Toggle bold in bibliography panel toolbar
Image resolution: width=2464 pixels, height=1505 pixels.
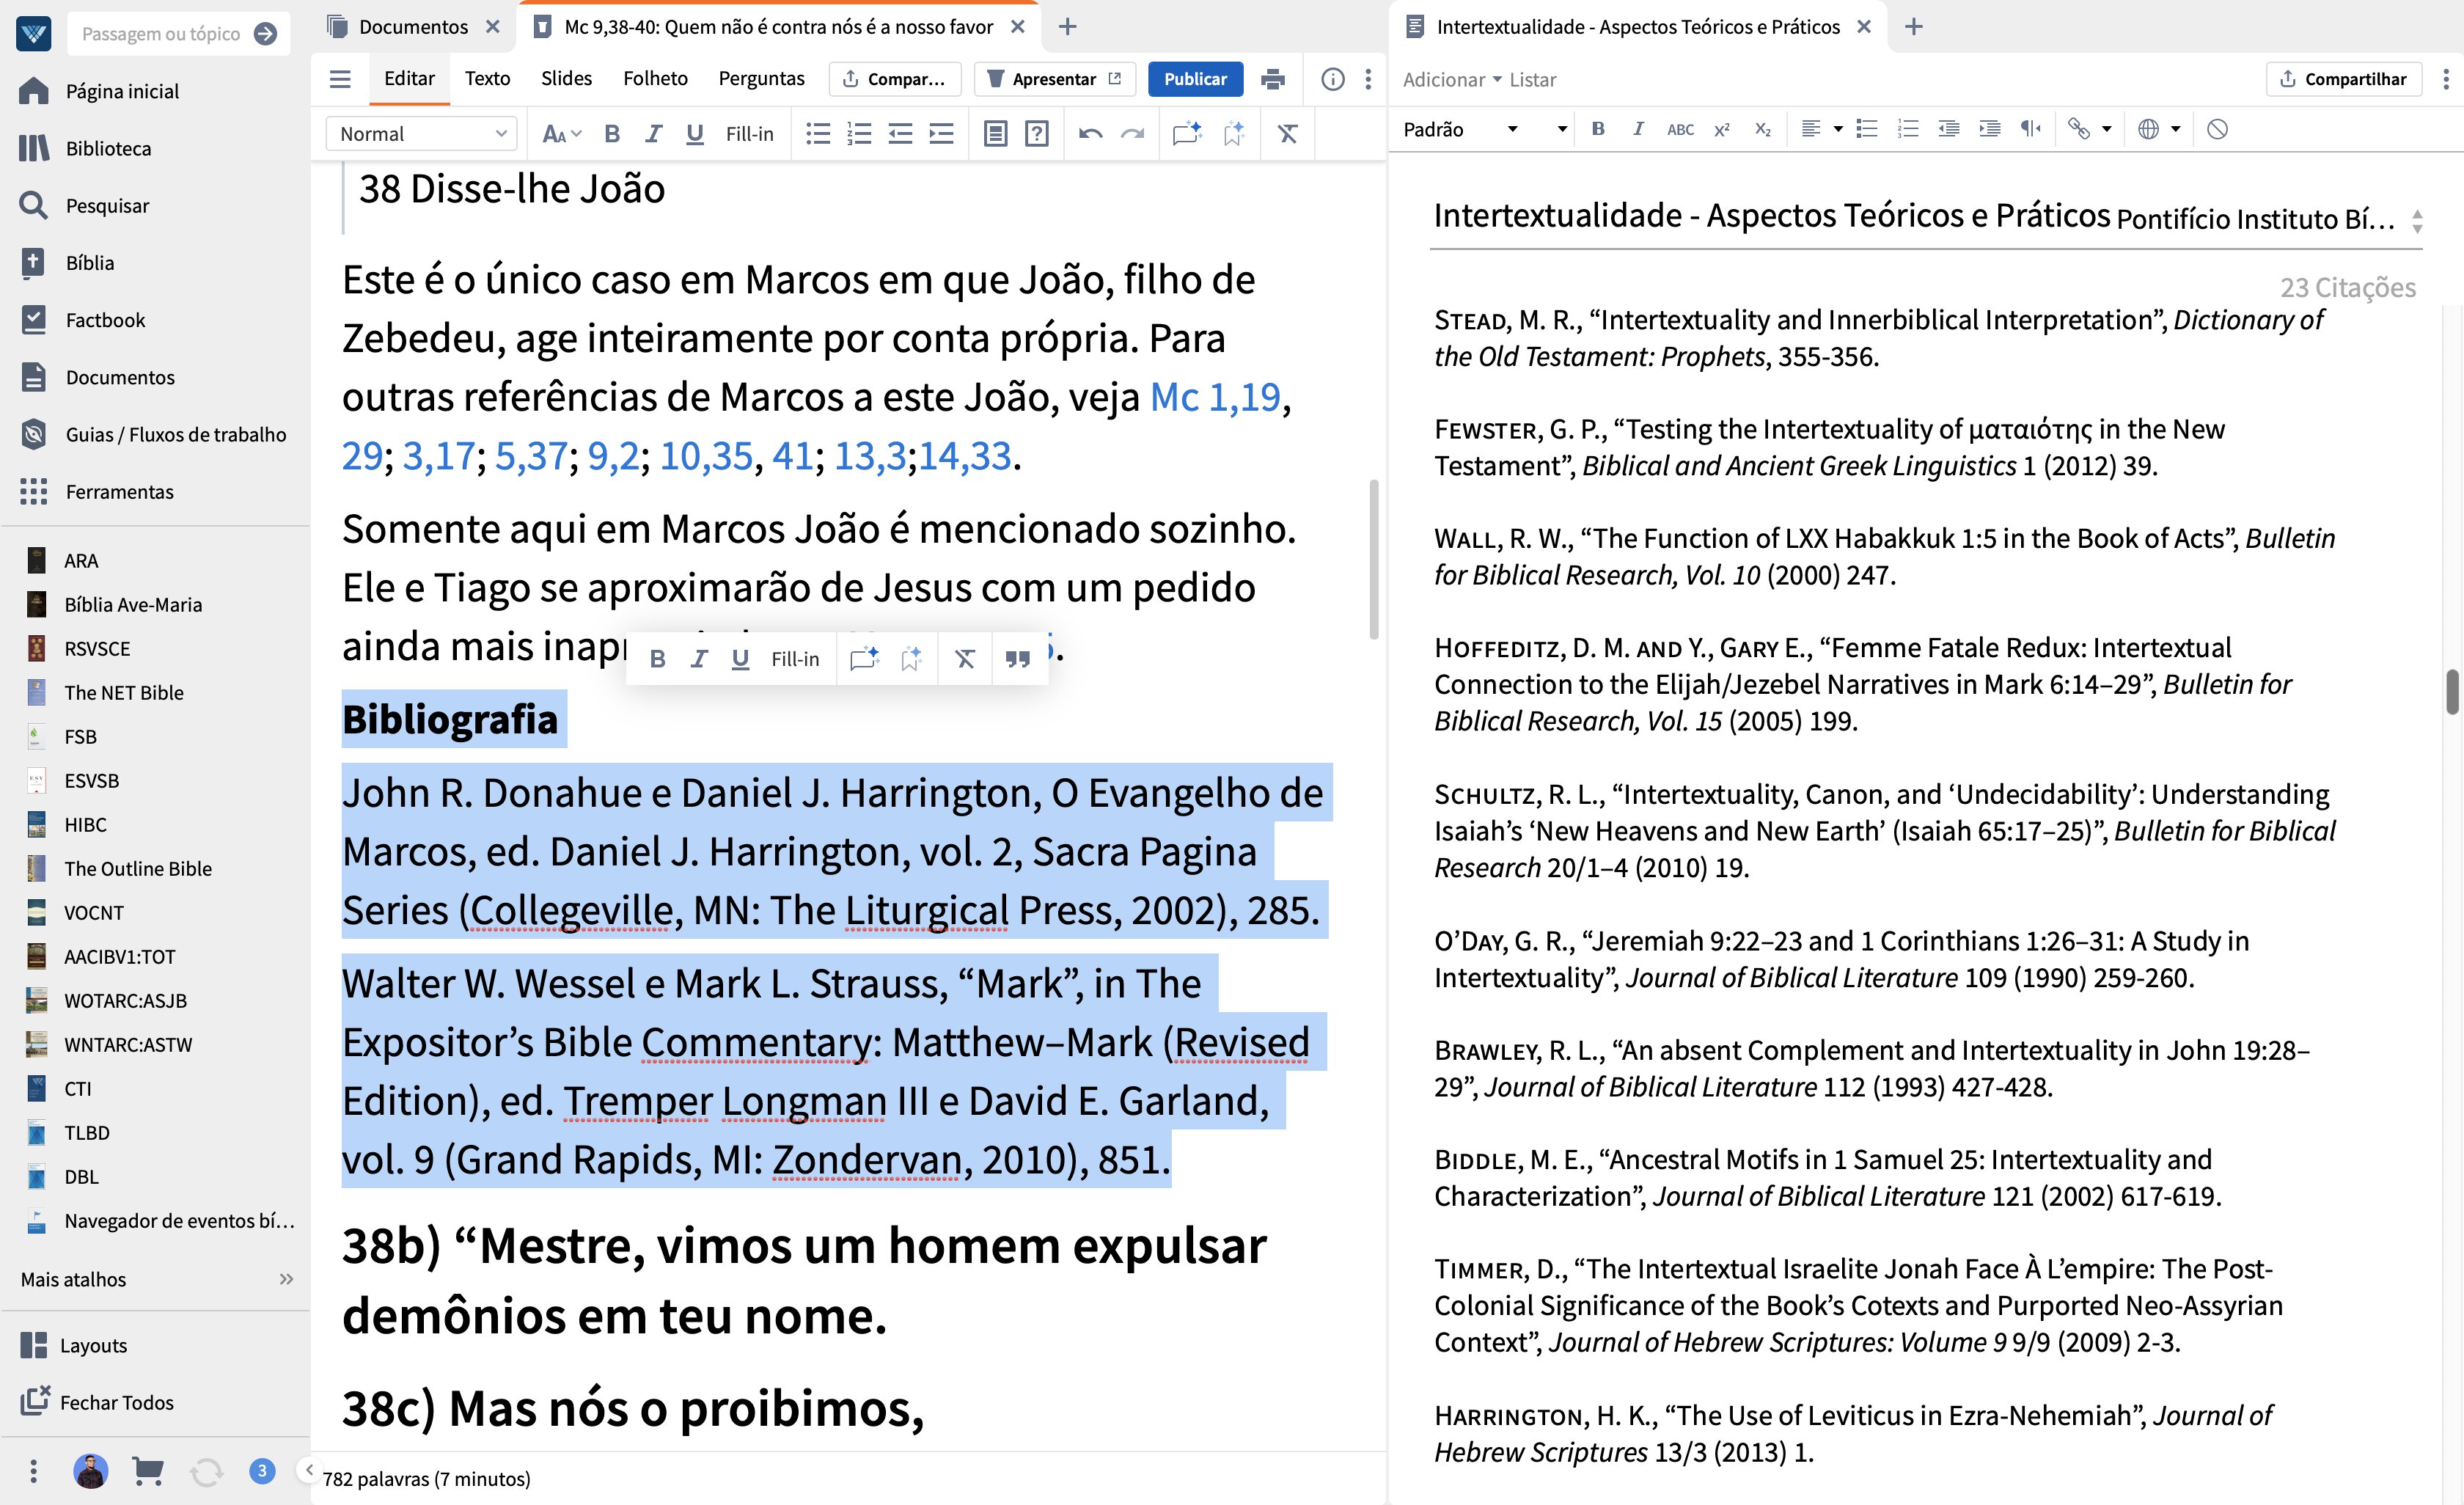pos(1598,129)
